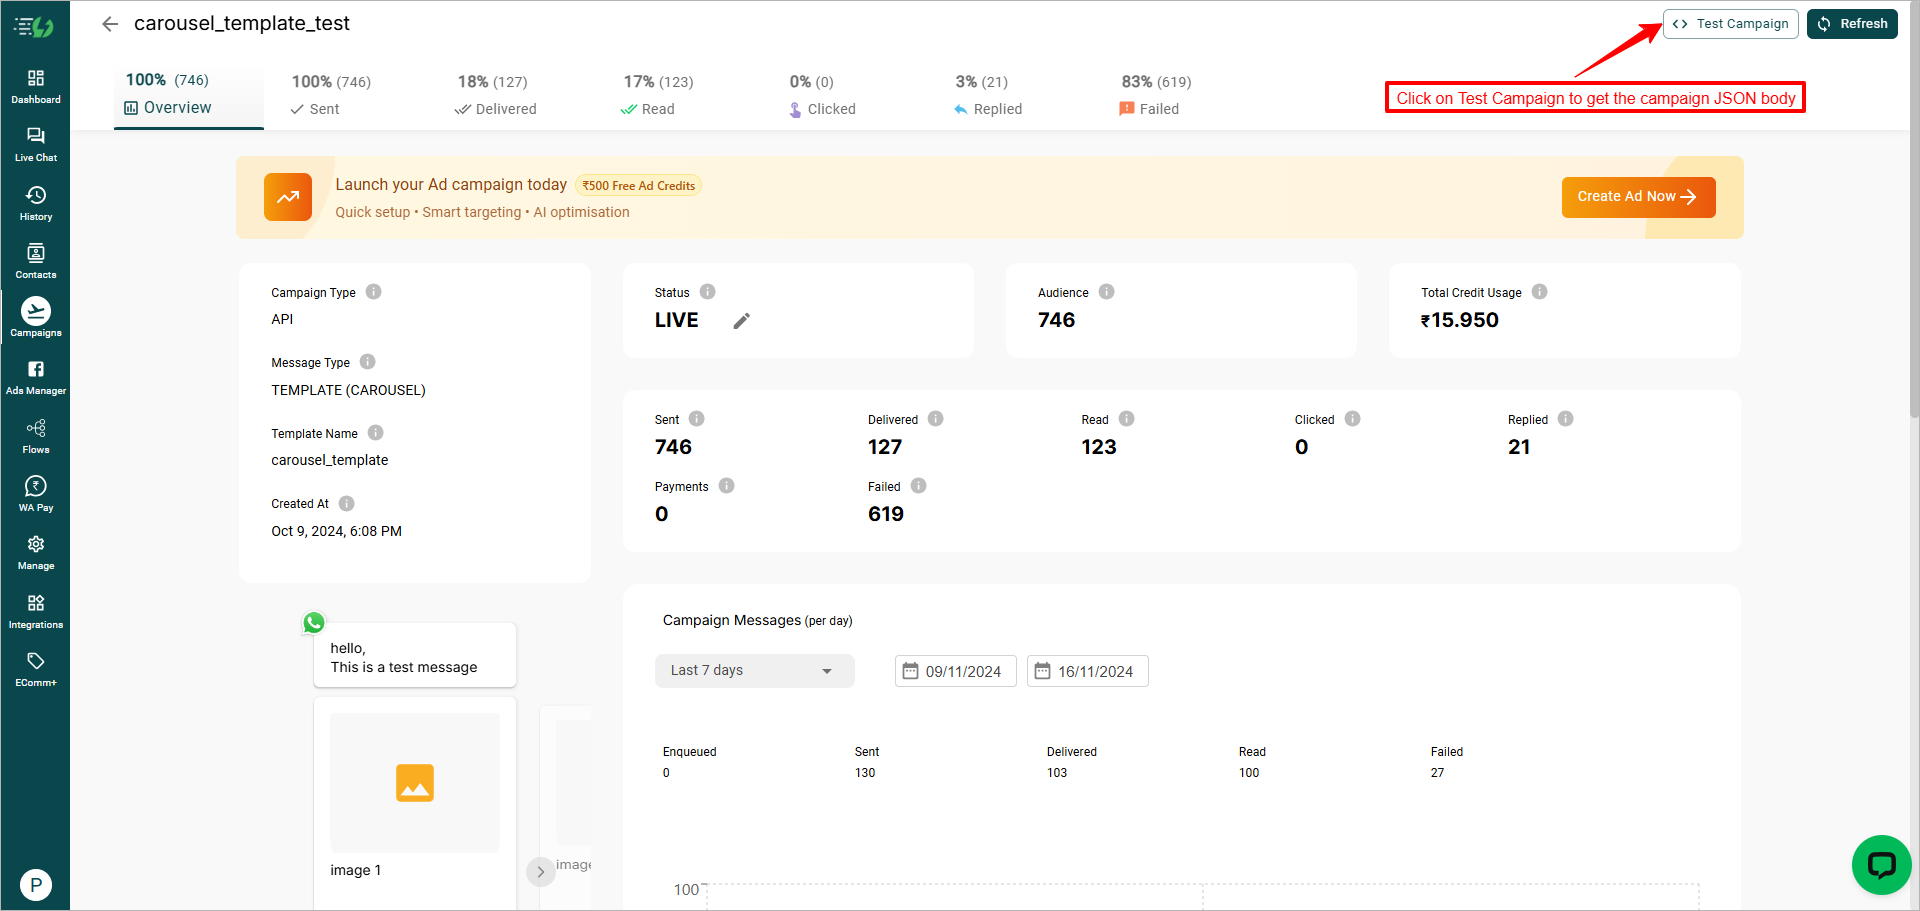Show info for Message Type

coord(367,362)
